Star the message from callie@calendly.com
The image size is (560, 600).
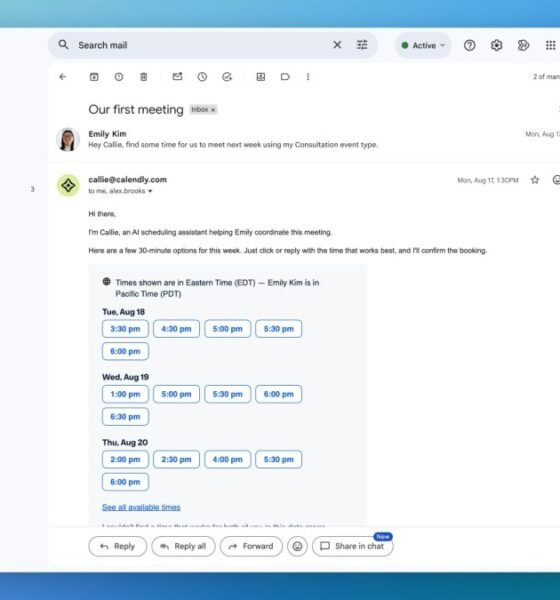click(535, 180)
